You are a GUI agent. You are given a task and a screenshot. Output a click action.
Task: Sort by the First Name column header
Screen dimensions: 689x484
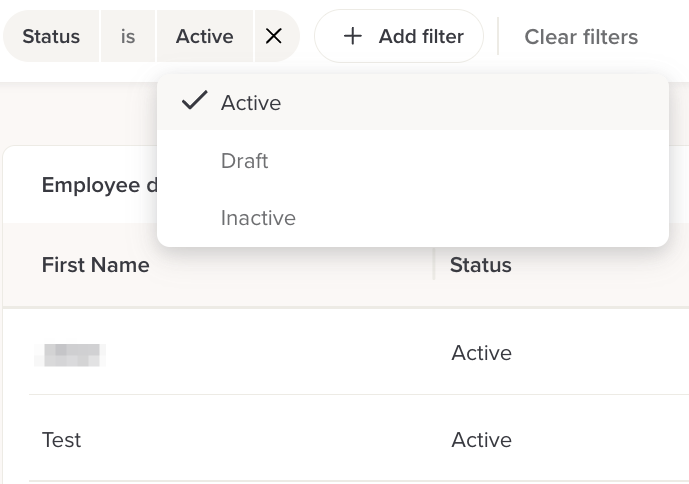[x=96, y=265]
